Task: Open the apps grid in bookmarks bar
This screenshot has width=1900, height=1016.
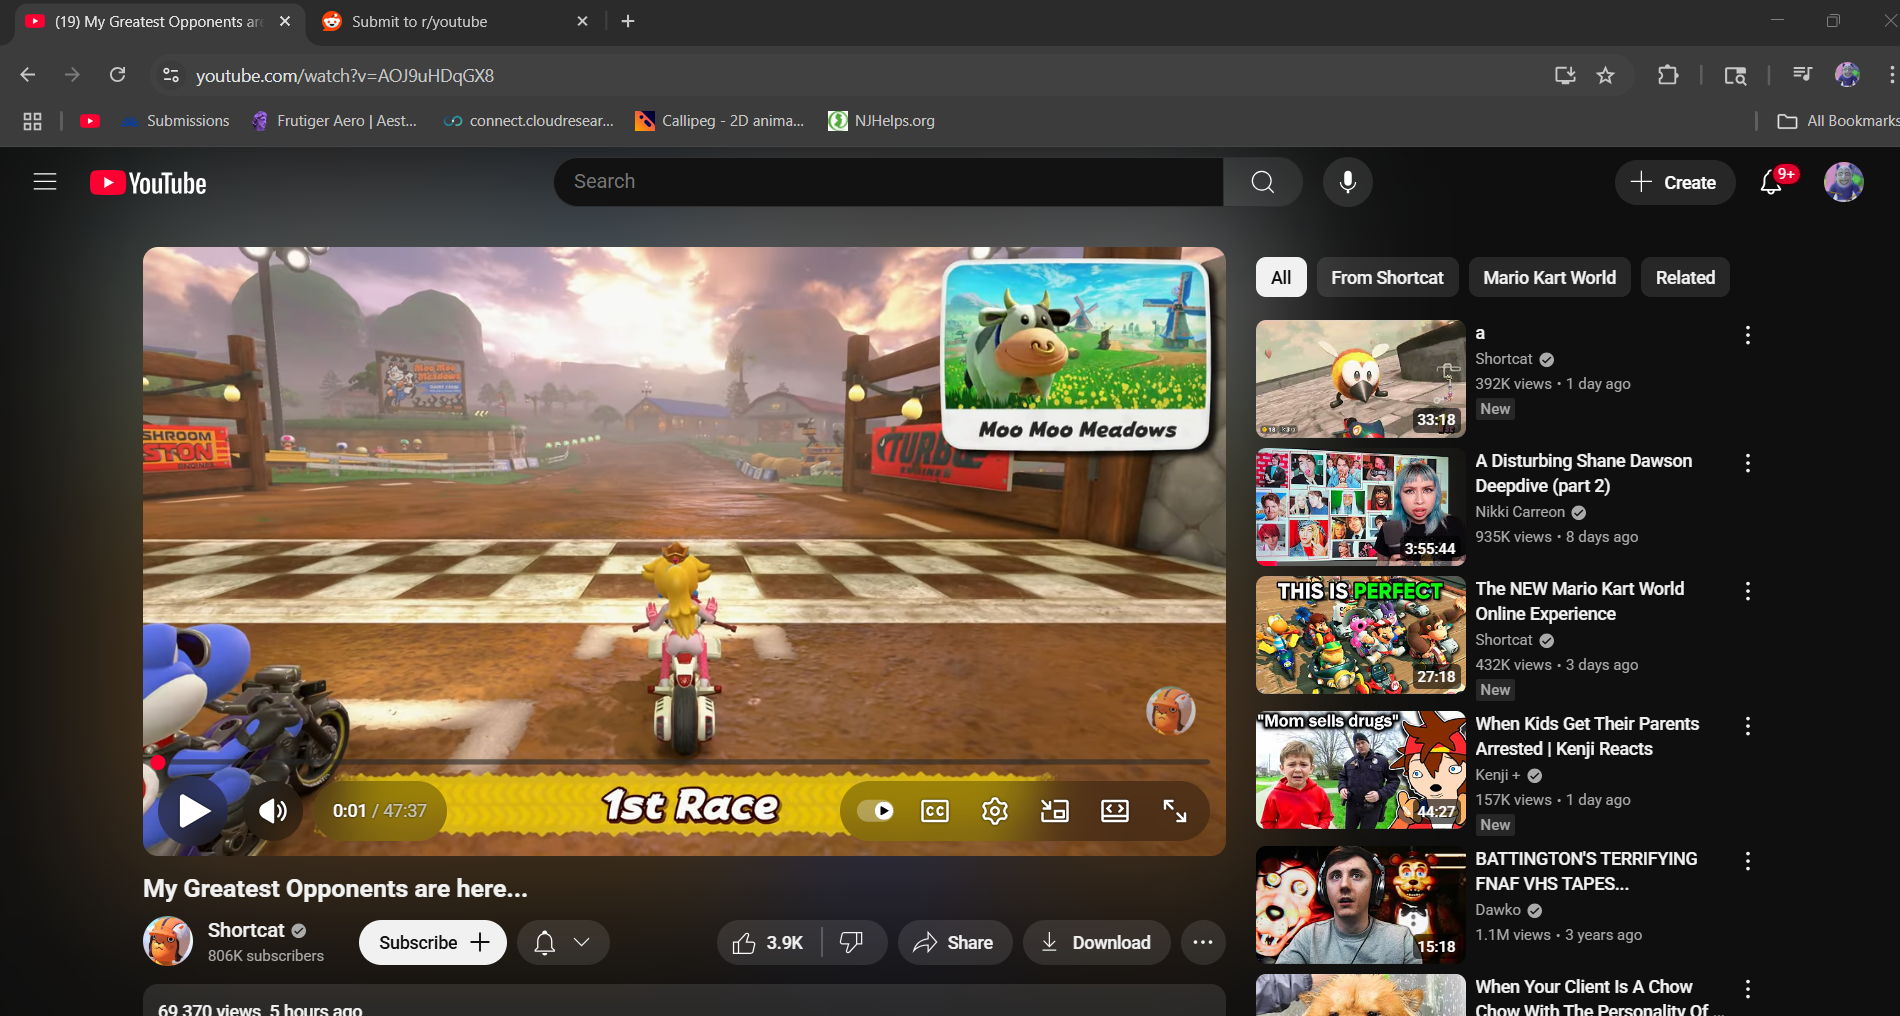Action: (x=32, y=121)
